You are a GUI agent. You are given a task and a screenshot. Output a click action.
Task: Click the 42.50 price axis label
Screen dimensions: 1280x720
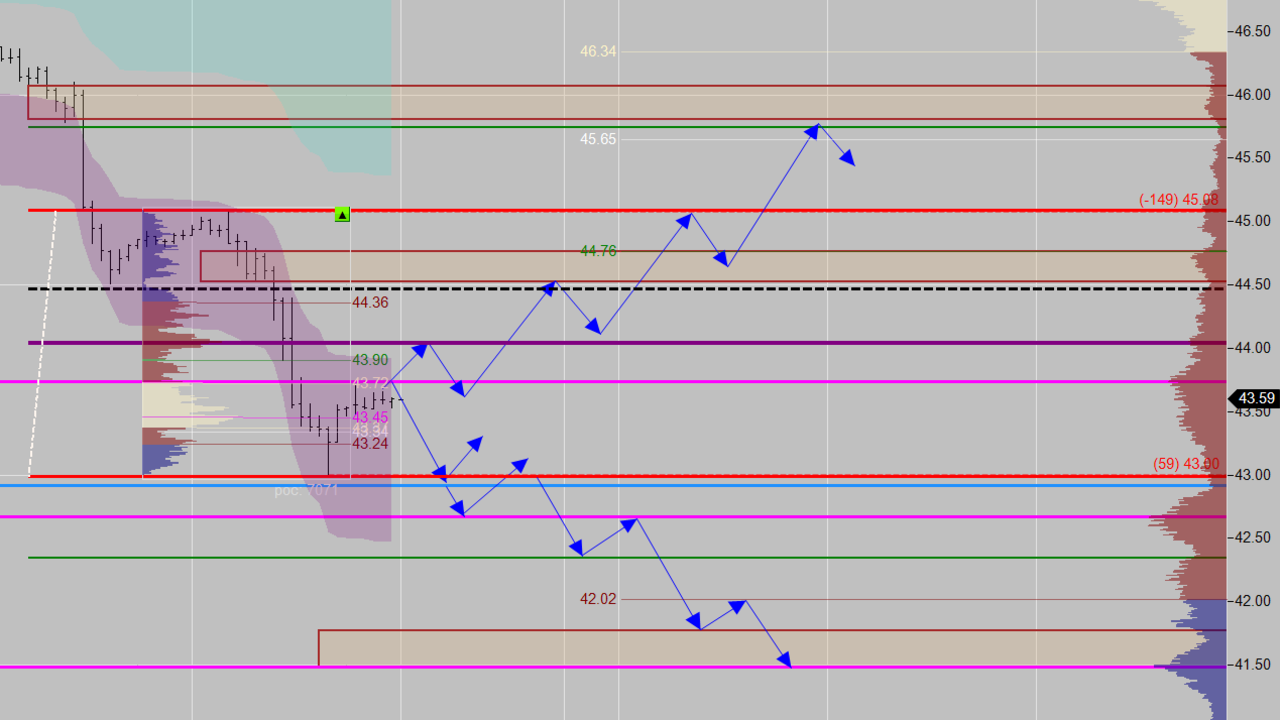(x=1254, y=538)
